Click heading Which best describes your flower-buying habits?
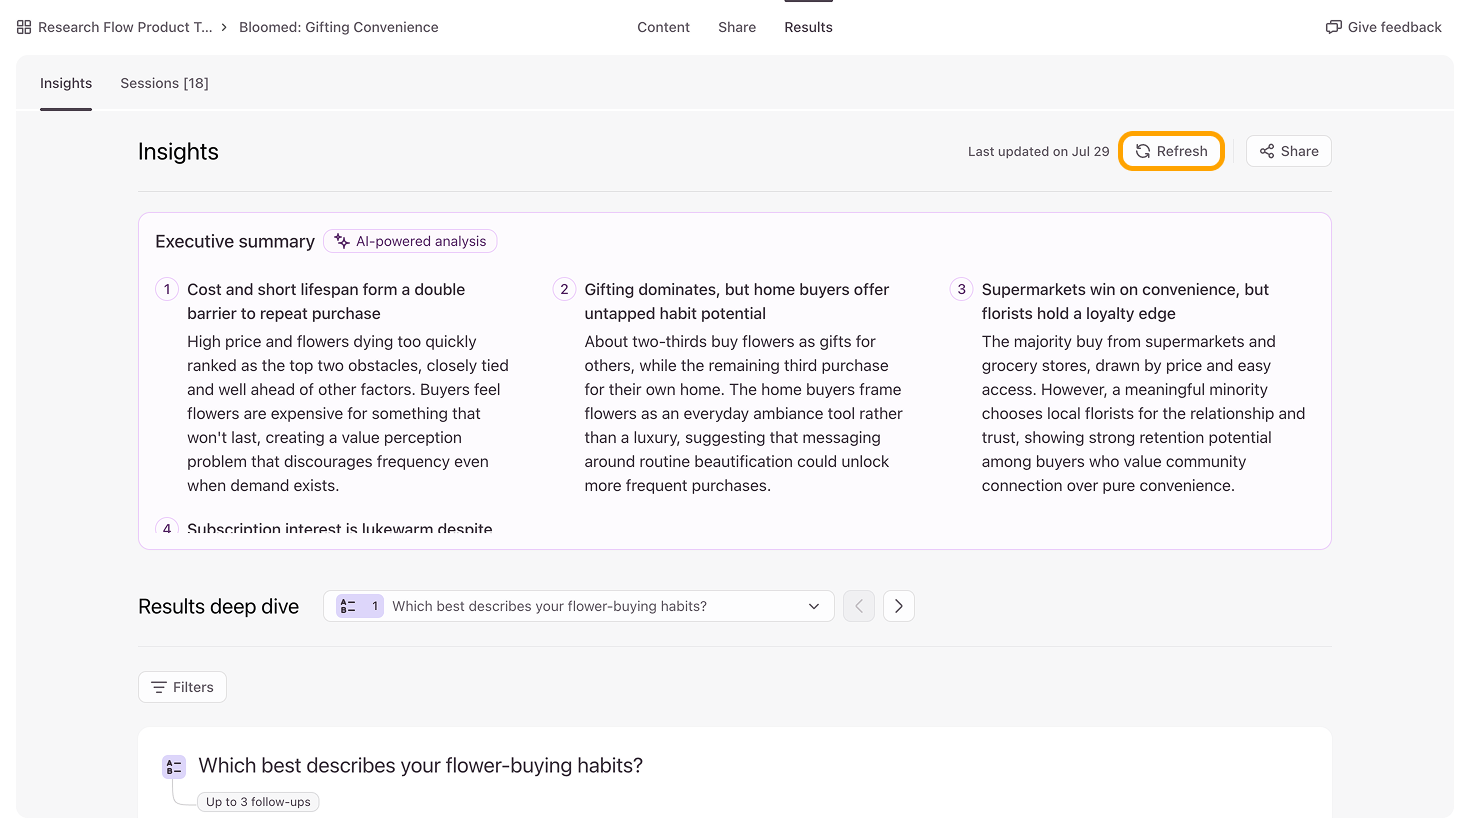 (x=421, y=765)
